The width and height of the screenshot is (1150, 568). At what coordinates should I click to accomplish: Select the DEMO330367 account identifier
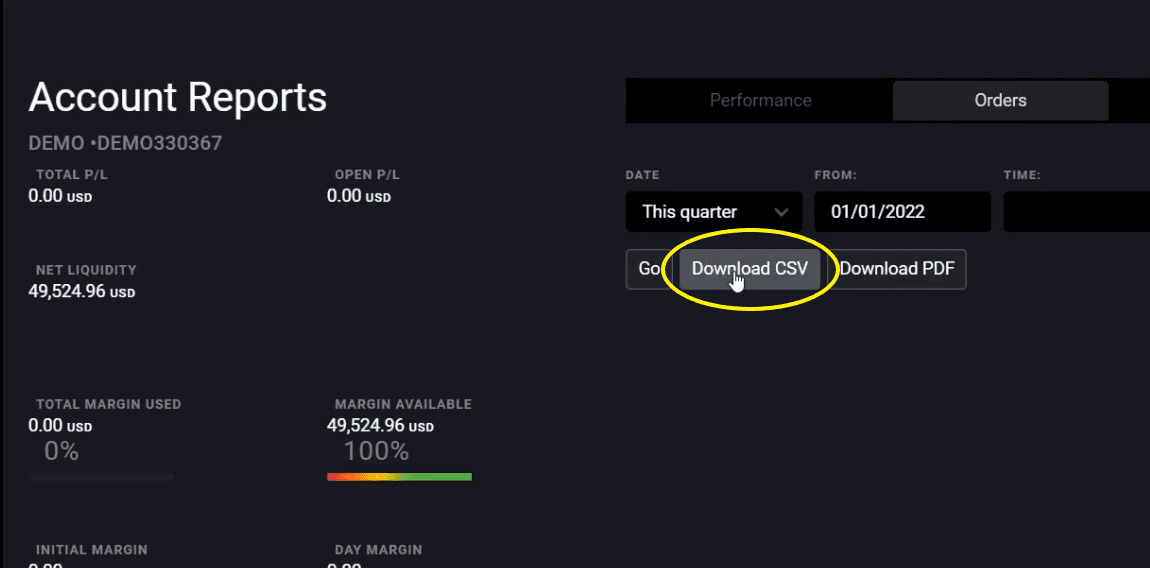(158, 144)
